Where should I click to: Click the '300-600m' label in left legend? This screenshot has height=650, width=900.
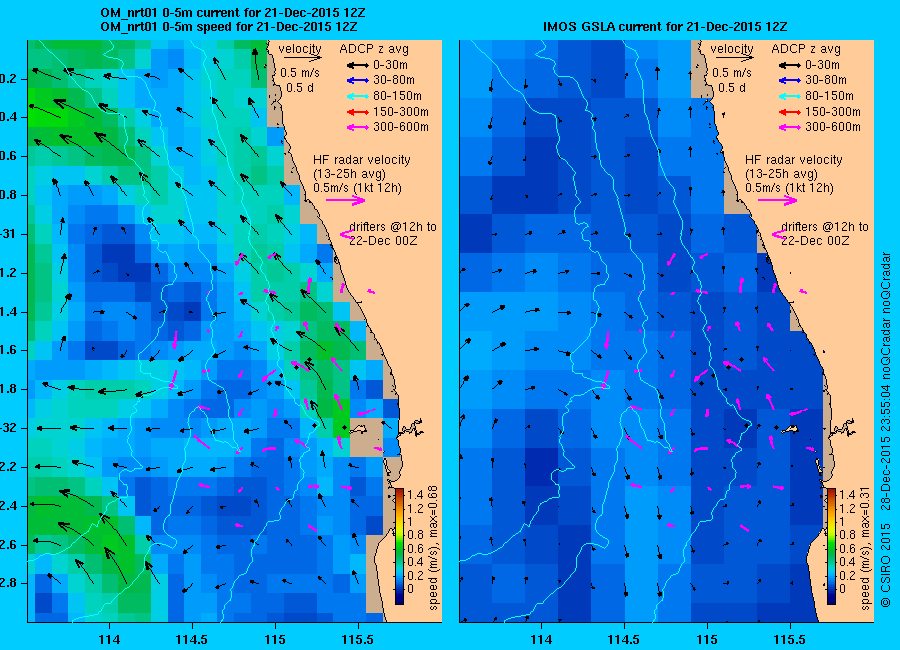click(401, 127)
